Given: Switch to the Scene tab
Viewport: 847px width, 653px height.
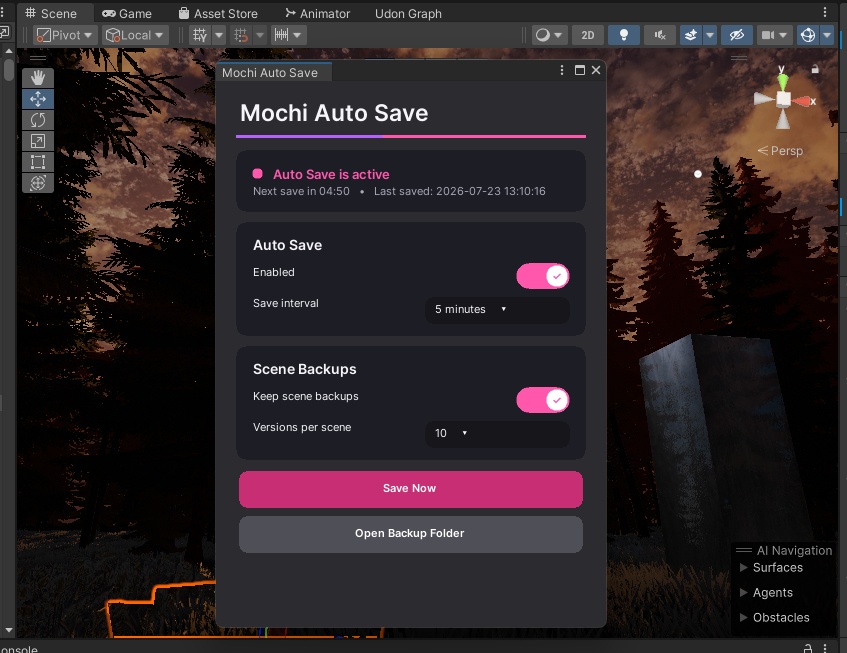Looking at the screenshot, I should coord(52,14).
